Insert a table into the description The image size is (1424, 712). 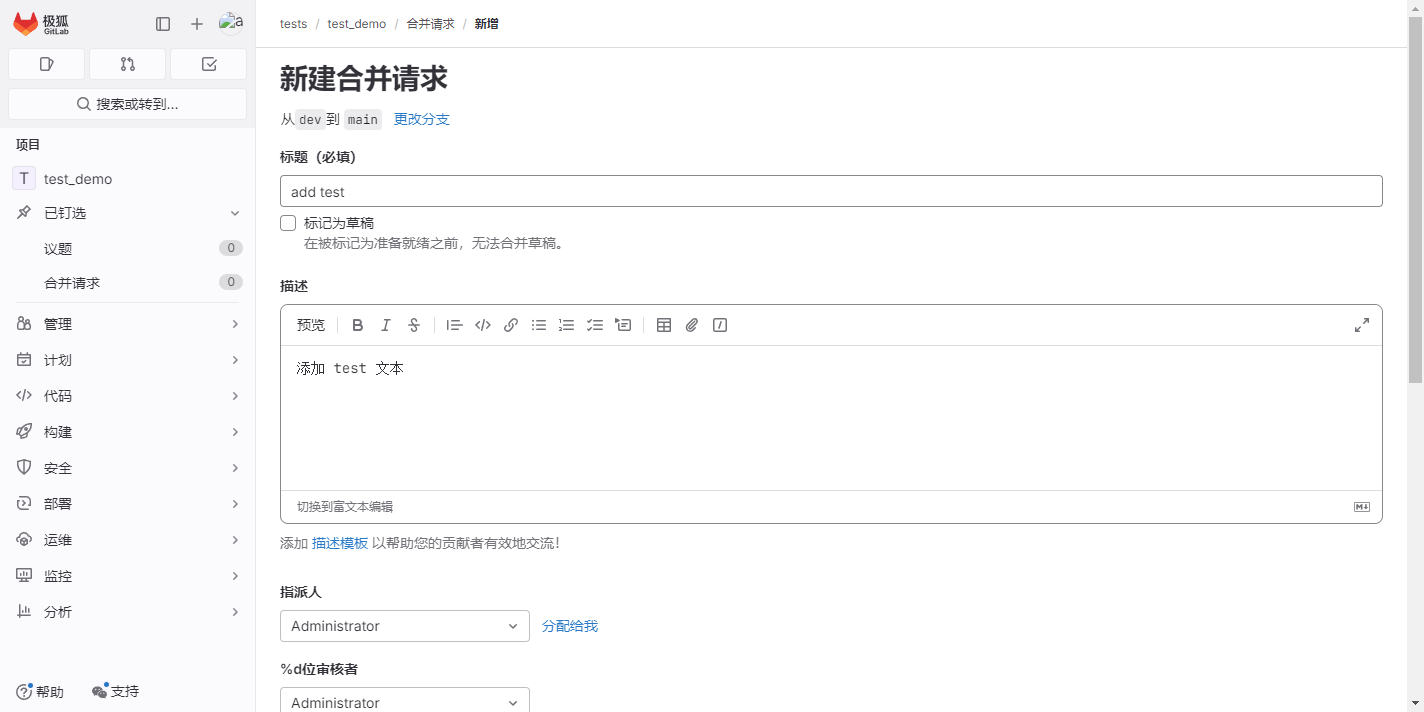[x=664, y=325]
